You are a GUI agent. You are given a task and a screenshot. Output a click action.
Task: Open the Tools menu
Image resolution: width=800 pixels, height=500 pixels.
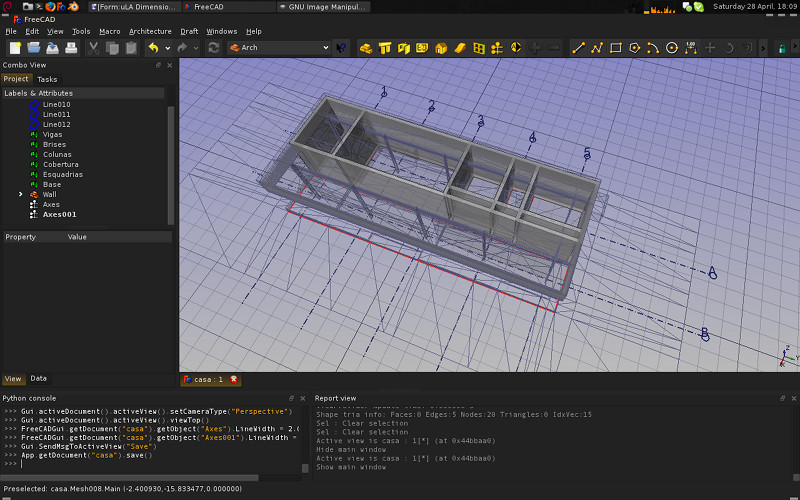(x=81, y=31)
